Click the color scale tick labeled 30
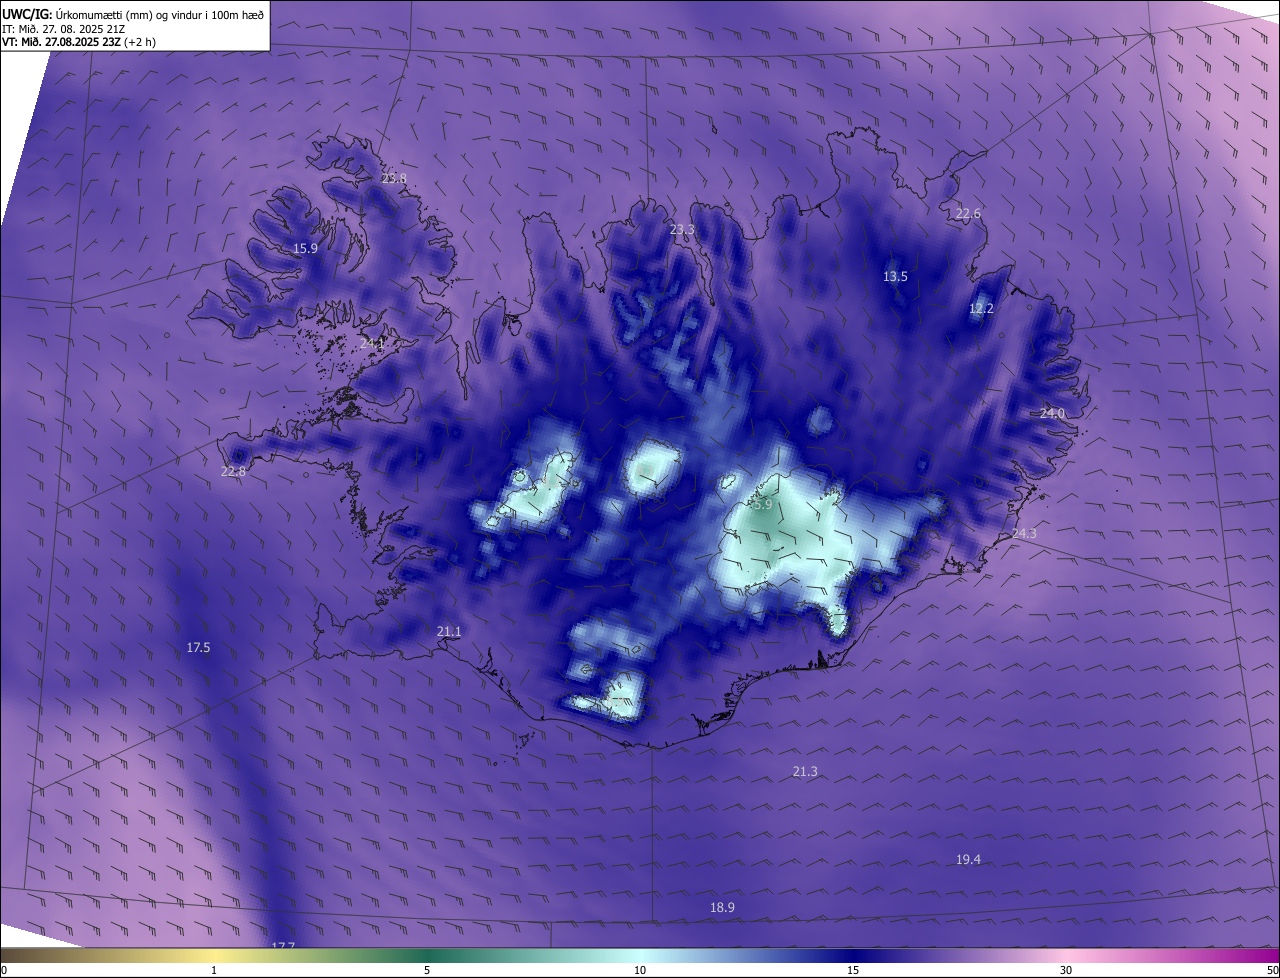Image resolution: width=1280 pixels, height=978 pixels. (1066, 971)
